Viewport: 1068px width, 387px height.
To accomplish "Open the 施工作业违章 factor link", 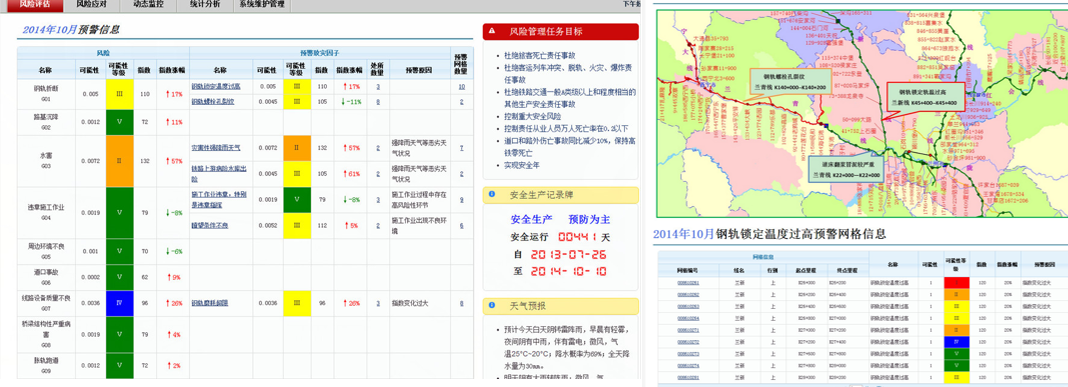I will (x=219, y=200).
